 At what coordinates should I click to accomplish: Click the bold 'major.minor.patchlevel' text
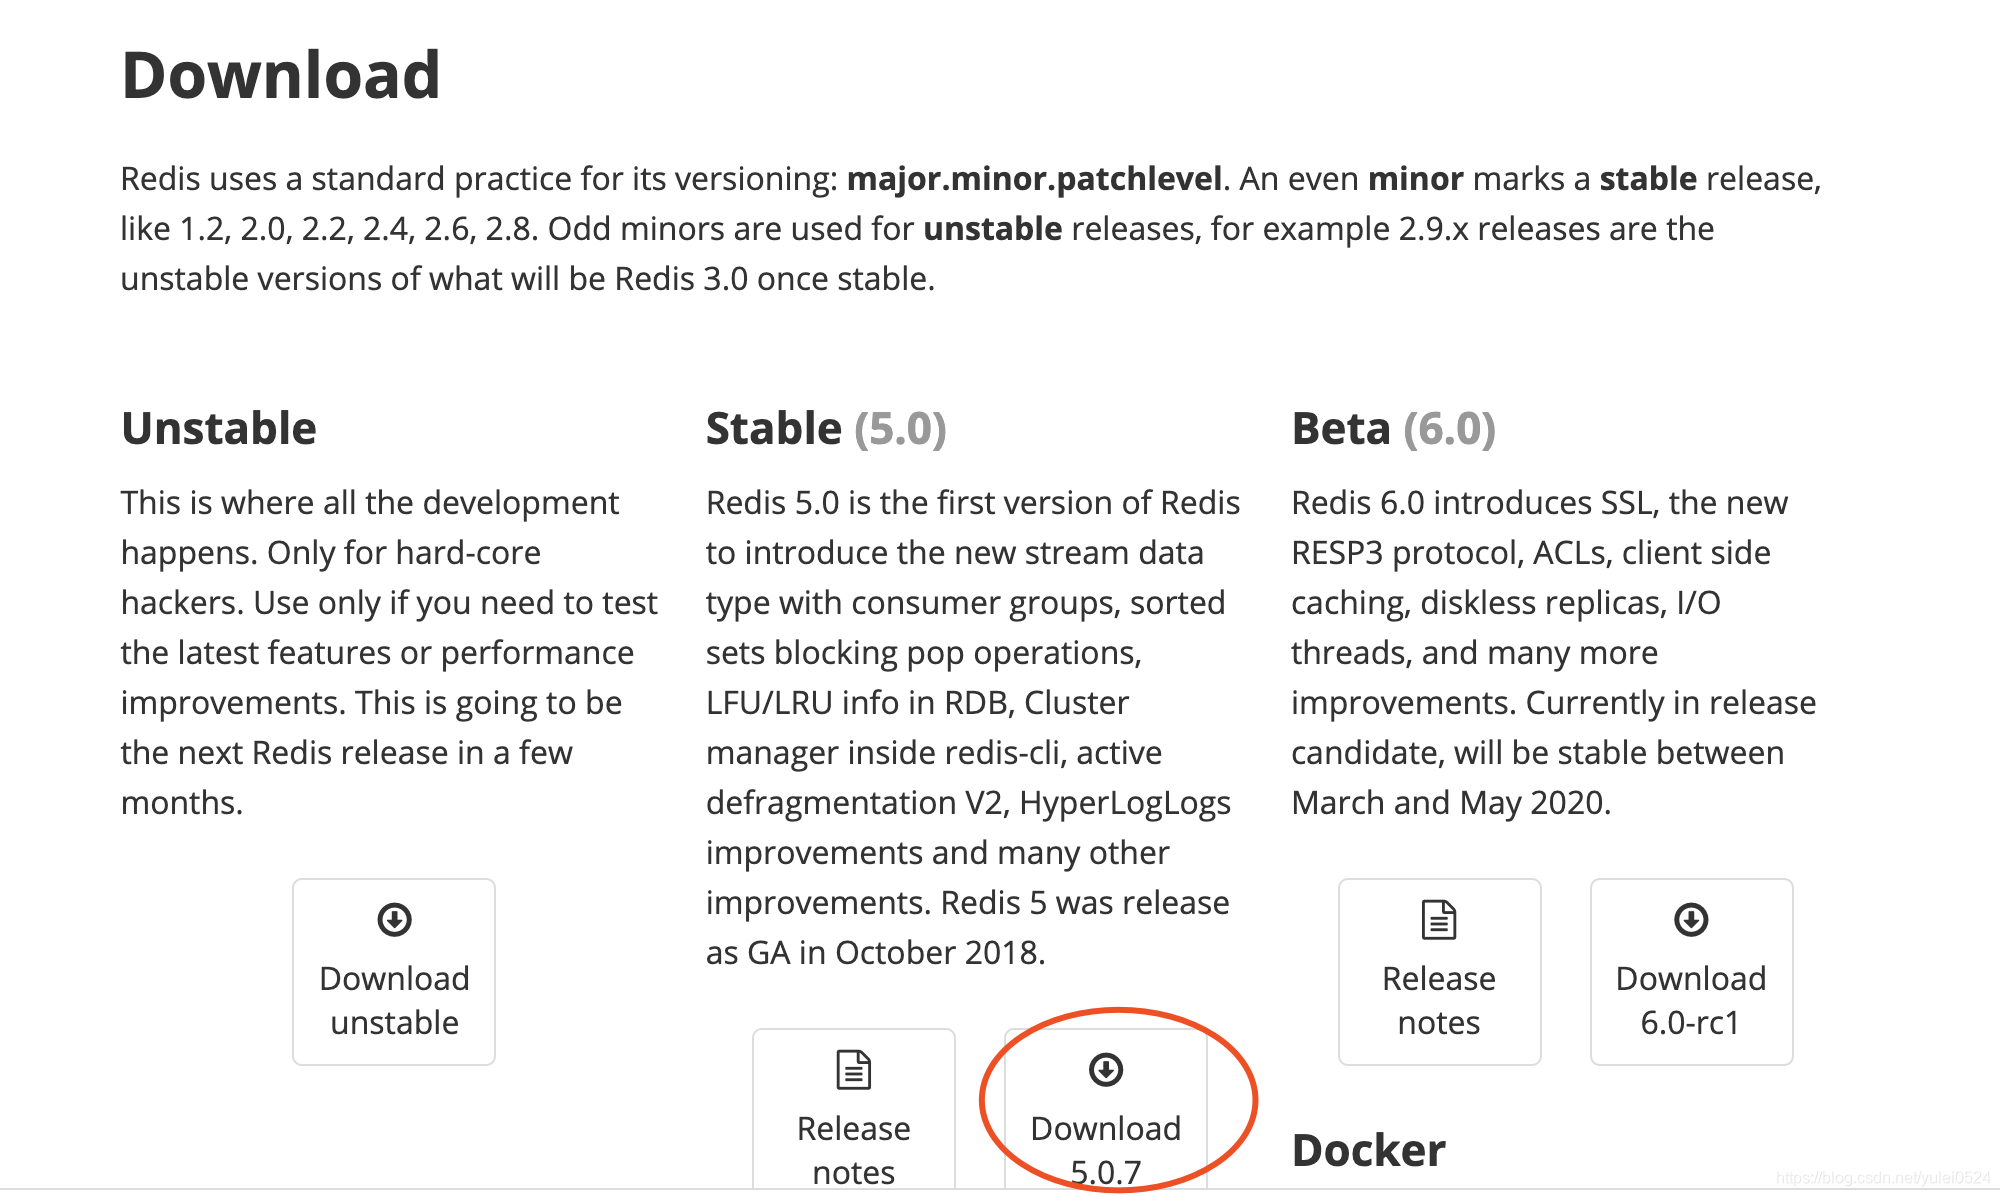pos(1034,179)
